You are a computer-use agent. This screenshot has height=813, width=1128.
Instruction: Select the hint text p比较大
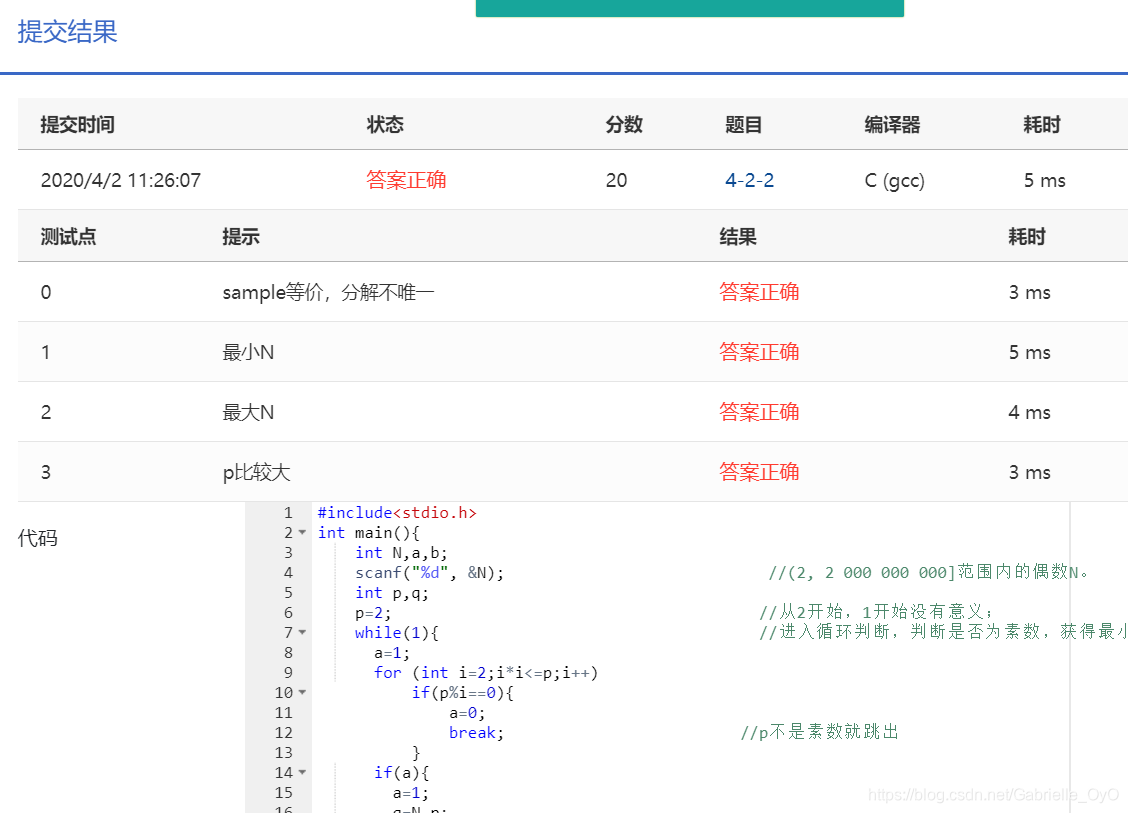pos(256,471)
